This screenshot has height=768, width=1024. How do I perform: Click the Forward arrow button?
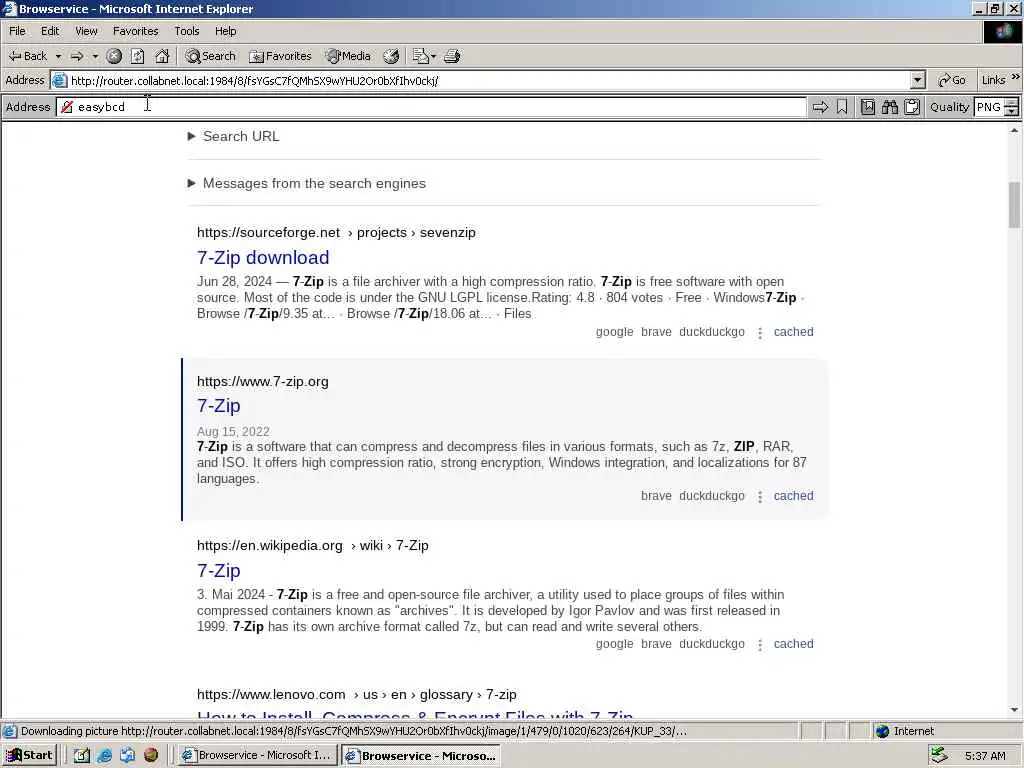pos(77,56)
